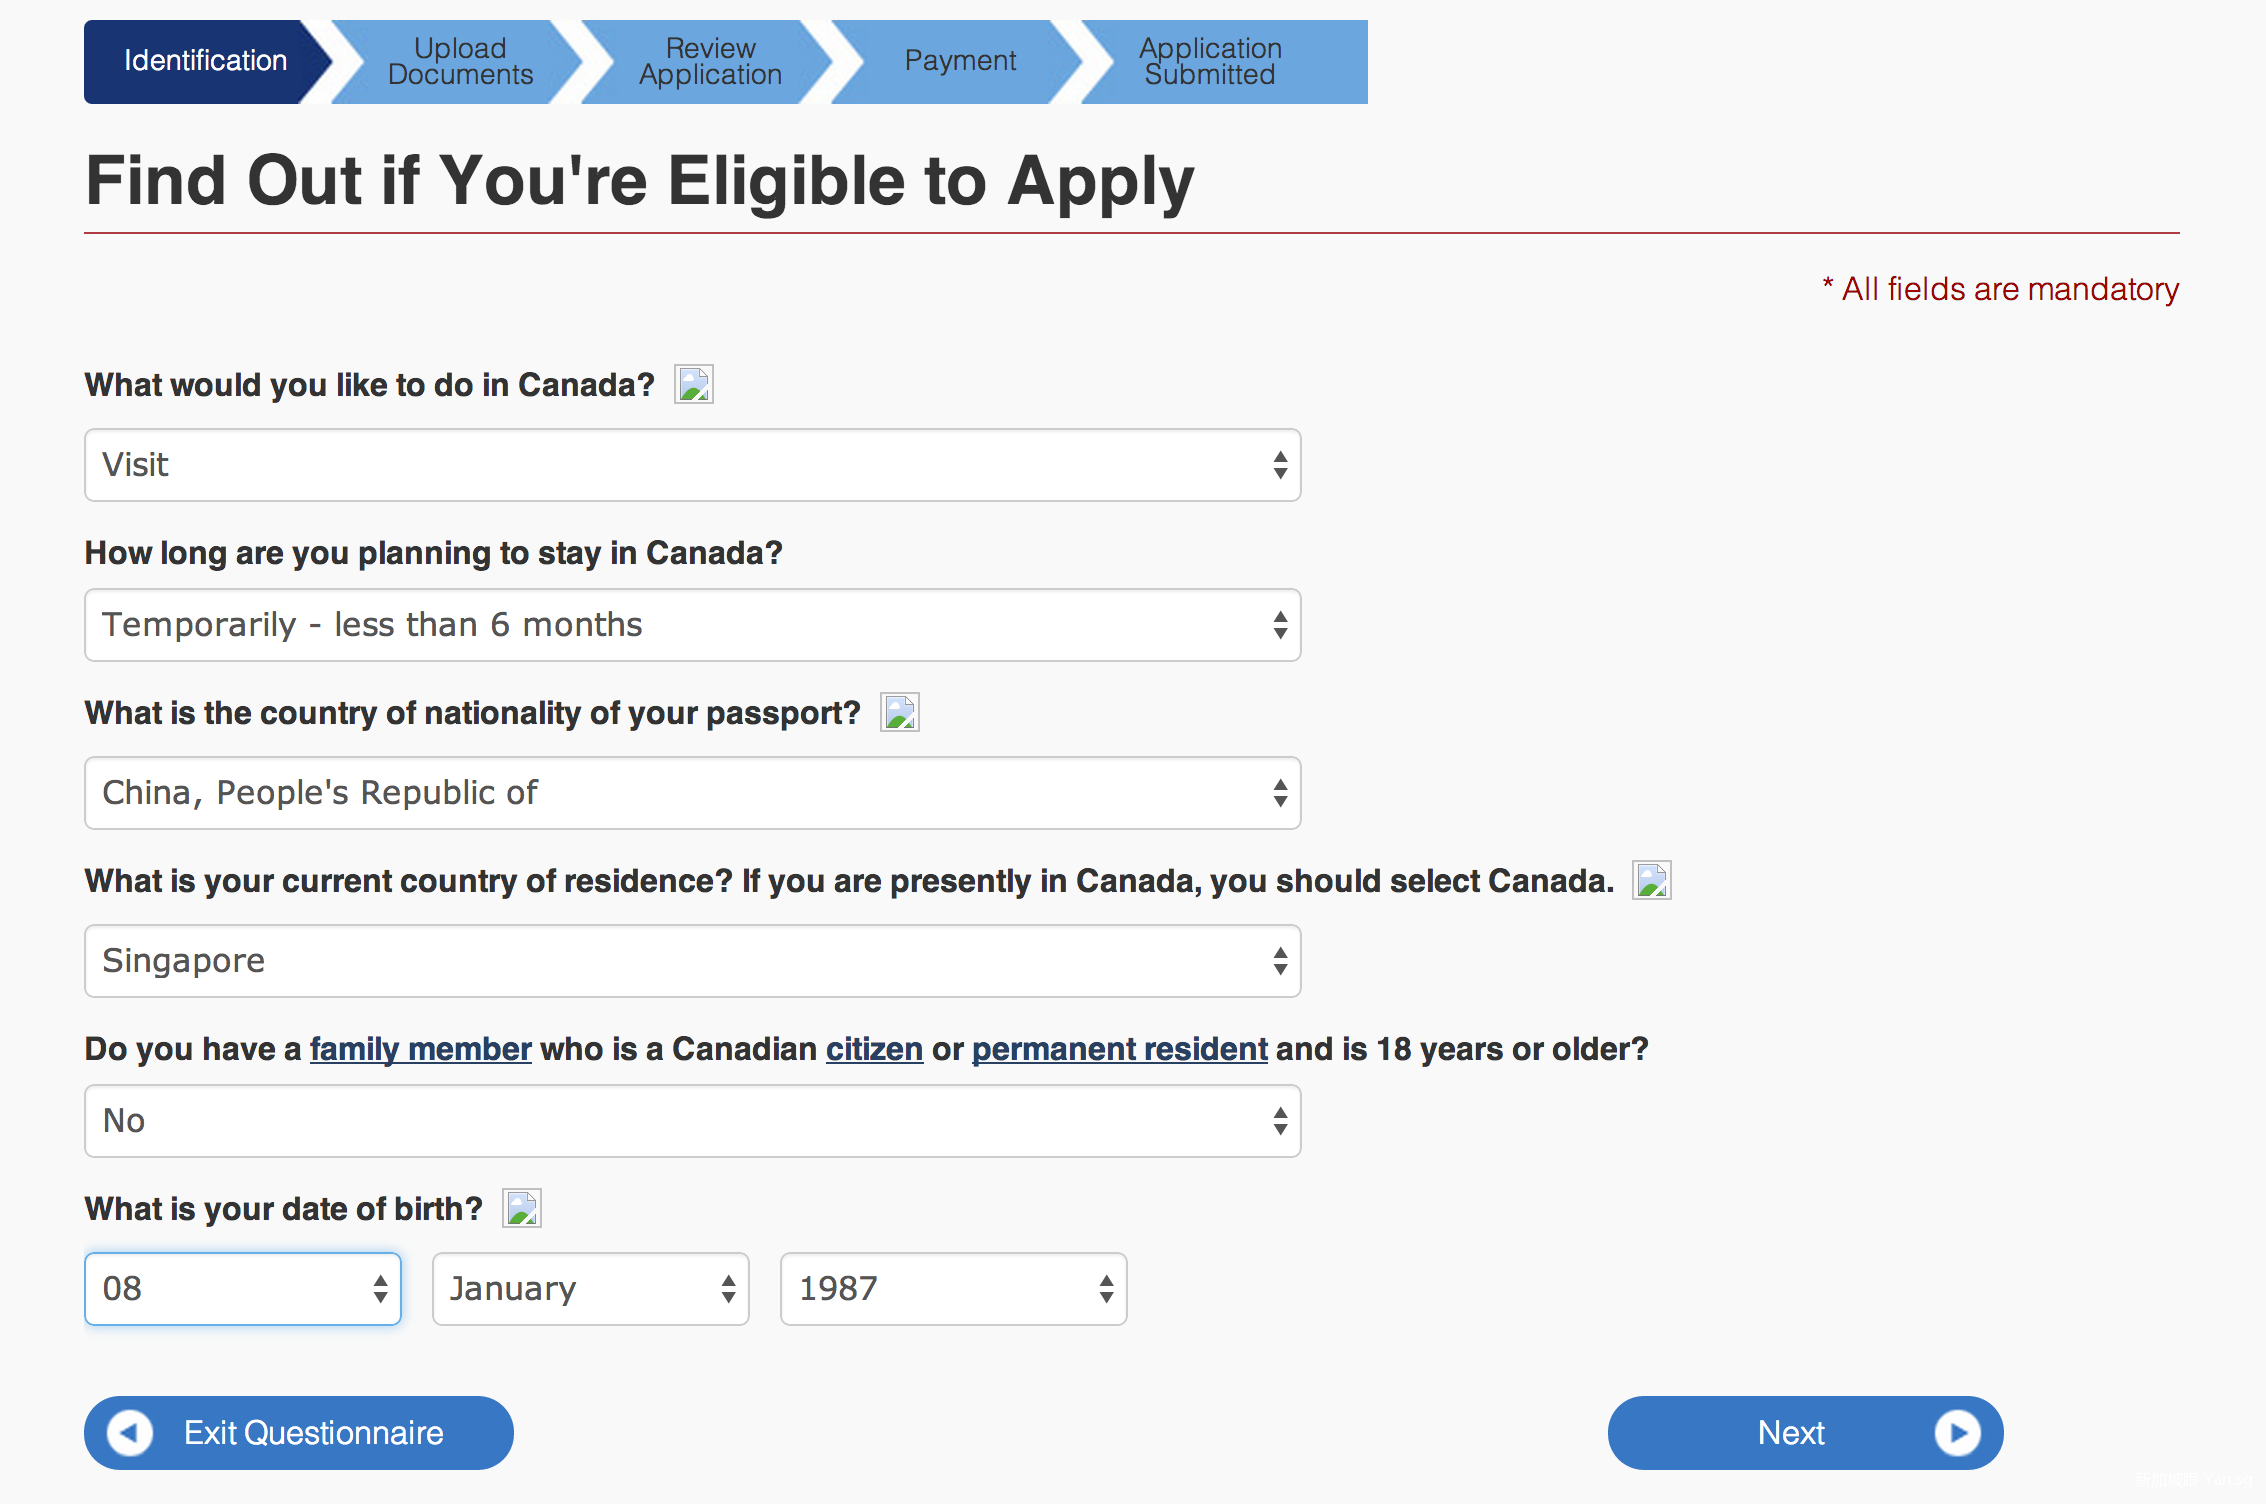Open the birth year '1987' dropdown

tap(953, 1289)
